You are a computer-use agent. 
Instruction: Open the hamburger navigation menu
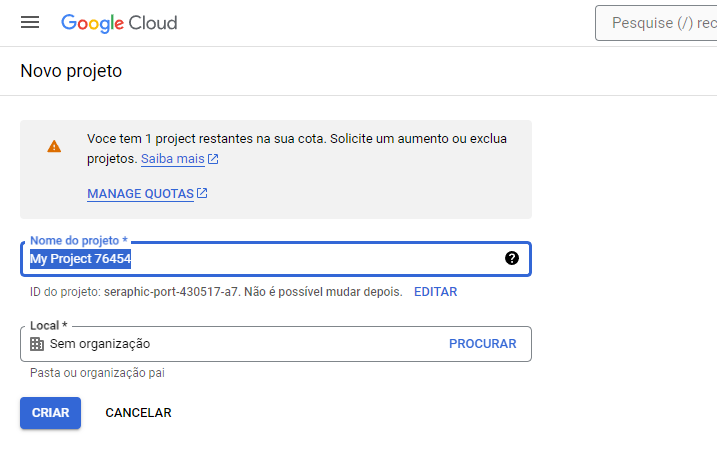pyautogui.click(x=30, y=22)
